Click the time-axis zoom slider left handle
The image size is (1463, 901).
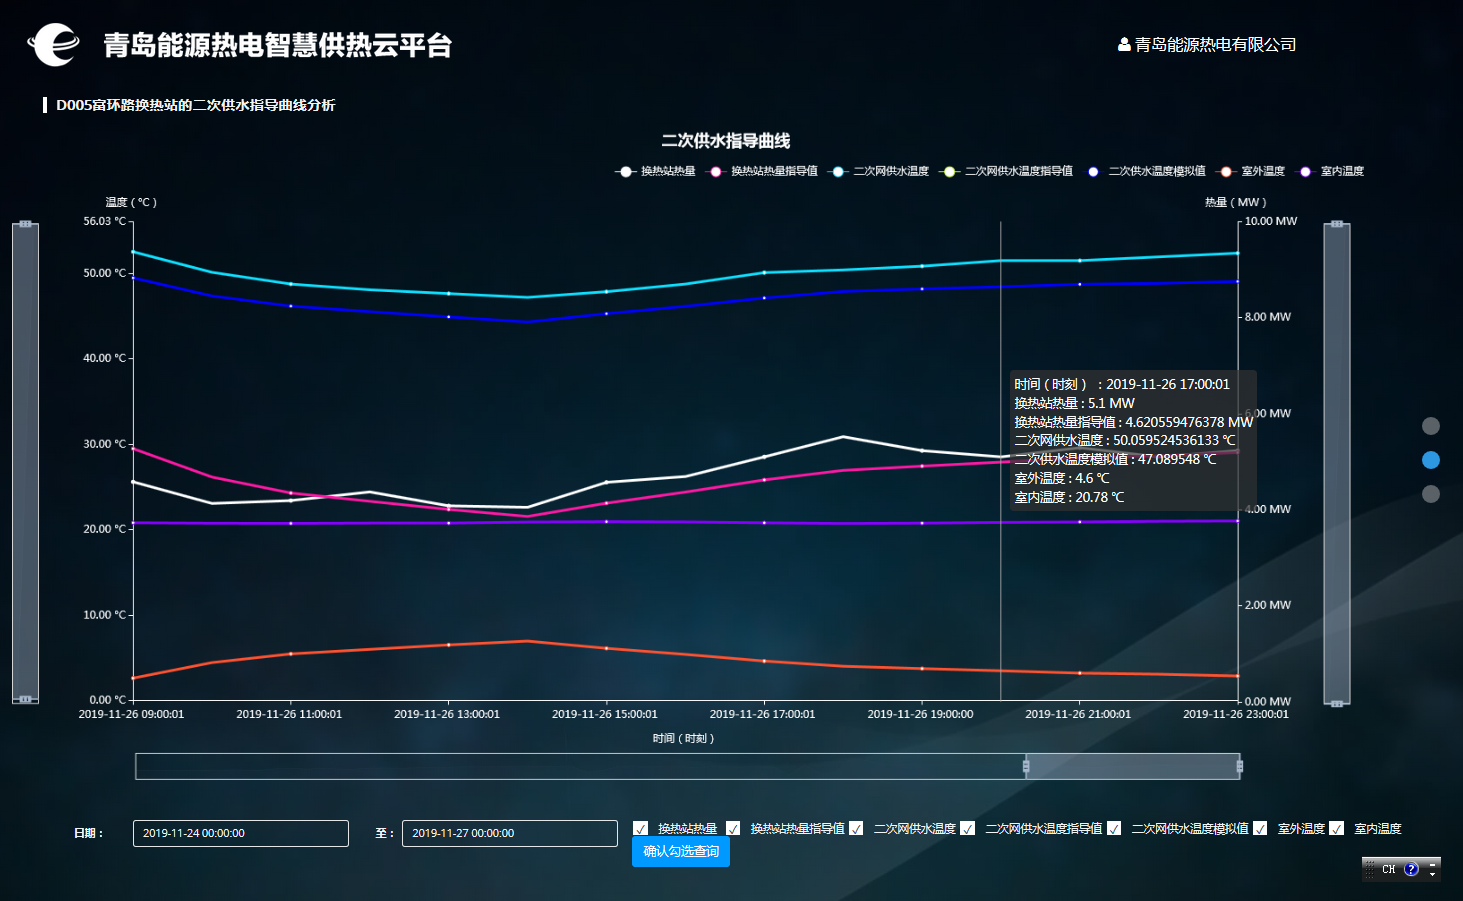tap(1026, 767)
